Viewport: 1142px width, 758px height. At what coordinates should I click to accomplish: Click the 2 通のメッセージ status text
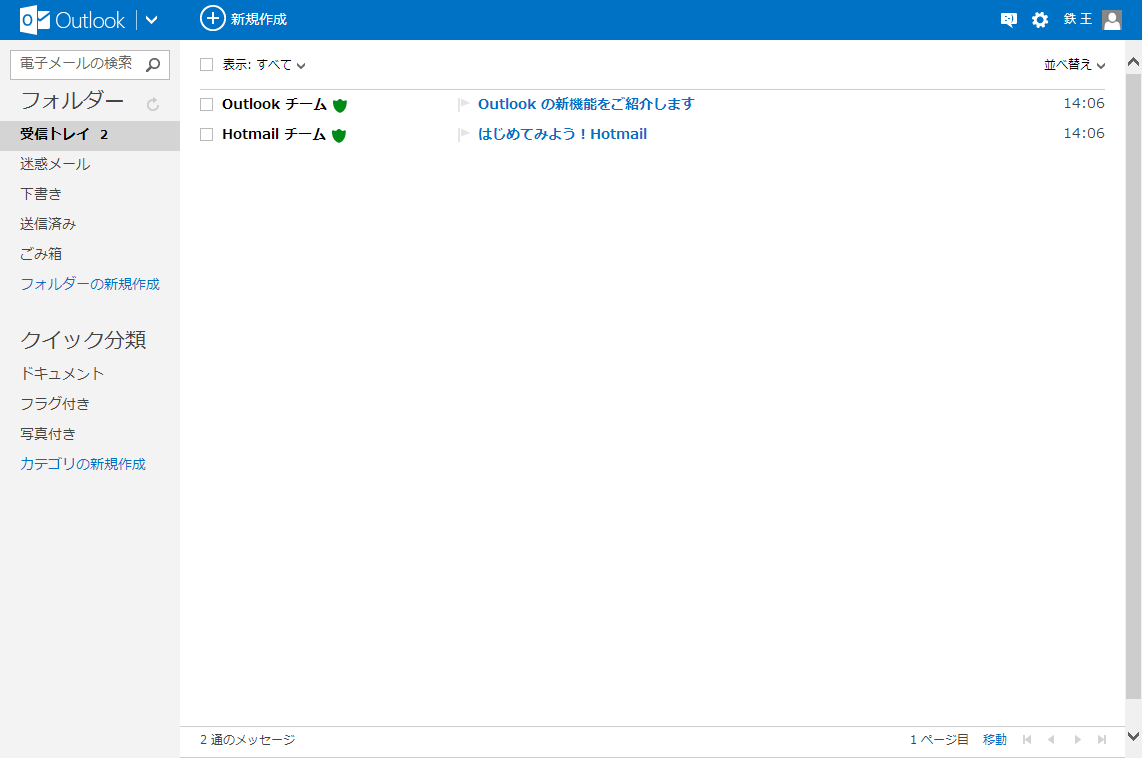pos(248,740)
